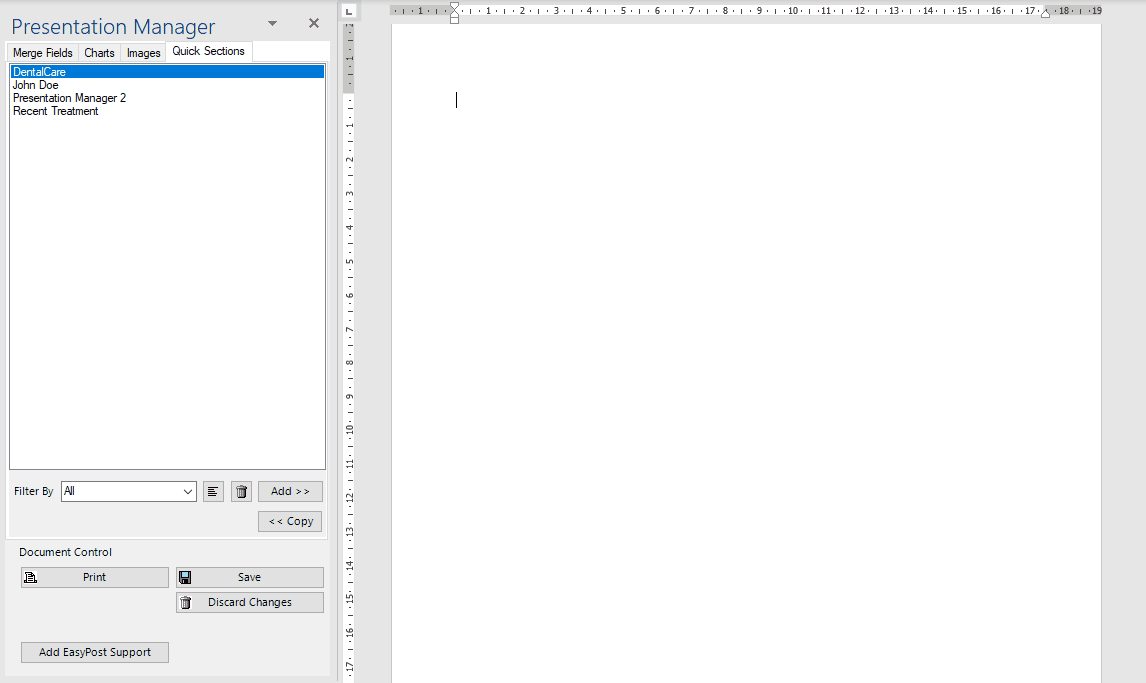Click the floppy disk icon on Save
Viewport: 1146px width, 683px height.
click(x=186, y=577)
